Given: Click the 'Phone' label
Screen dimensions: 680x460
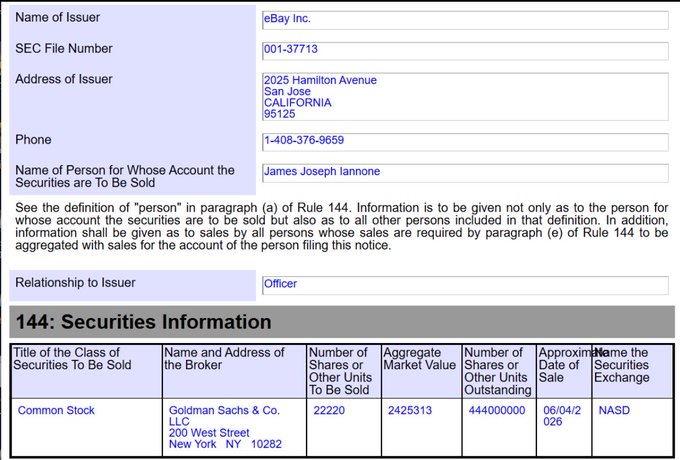Looking at the screenshot, I should 33,140.
